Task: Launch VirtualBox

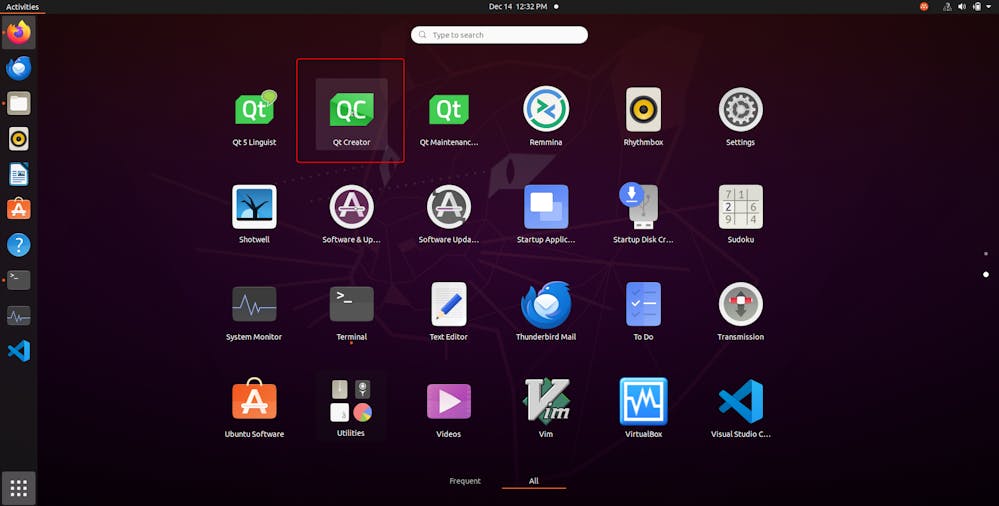Action: coord(643,409)
